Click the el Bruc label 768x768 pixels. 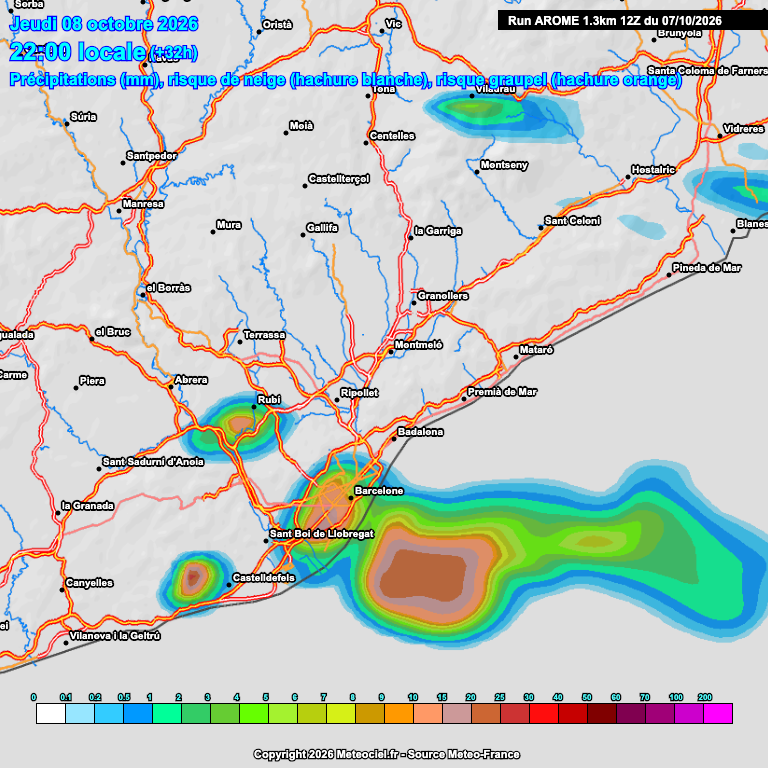(113, 332)
